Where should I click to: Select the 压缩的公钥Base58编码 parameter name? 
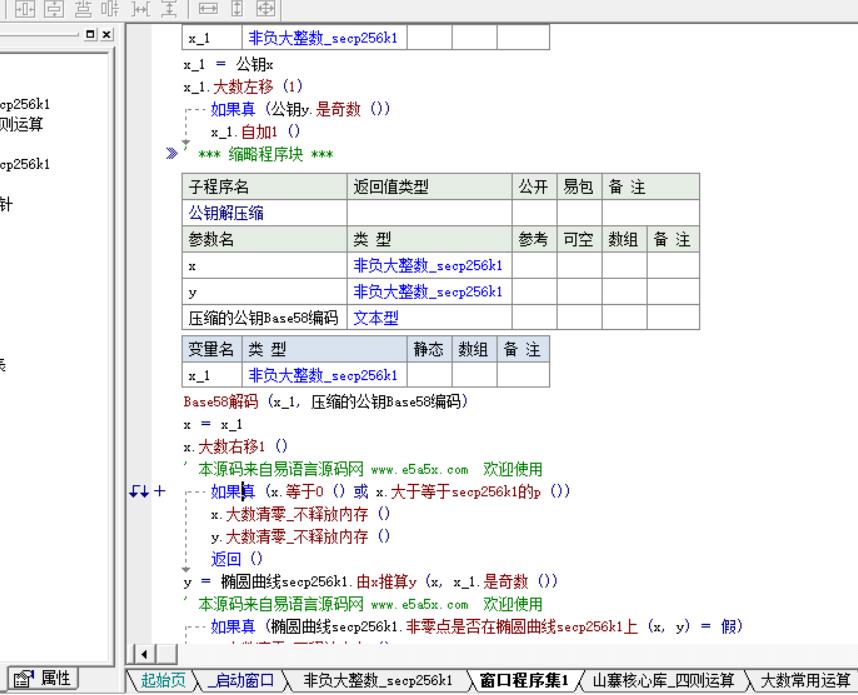(x=263, y=317)
